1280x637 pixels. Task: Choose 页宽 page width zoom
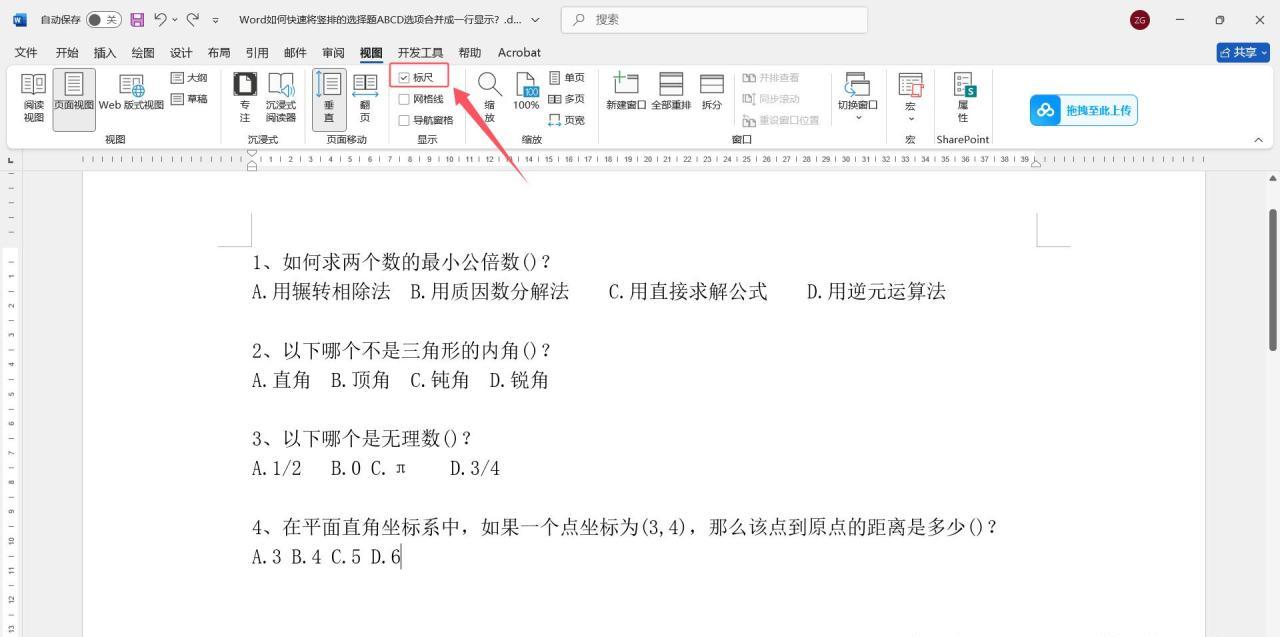(567, 120)
